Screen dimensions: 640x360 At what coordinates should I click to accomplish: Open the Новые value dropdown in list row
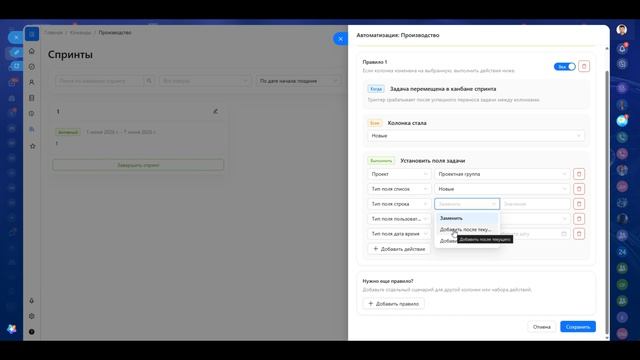(502, 189)
